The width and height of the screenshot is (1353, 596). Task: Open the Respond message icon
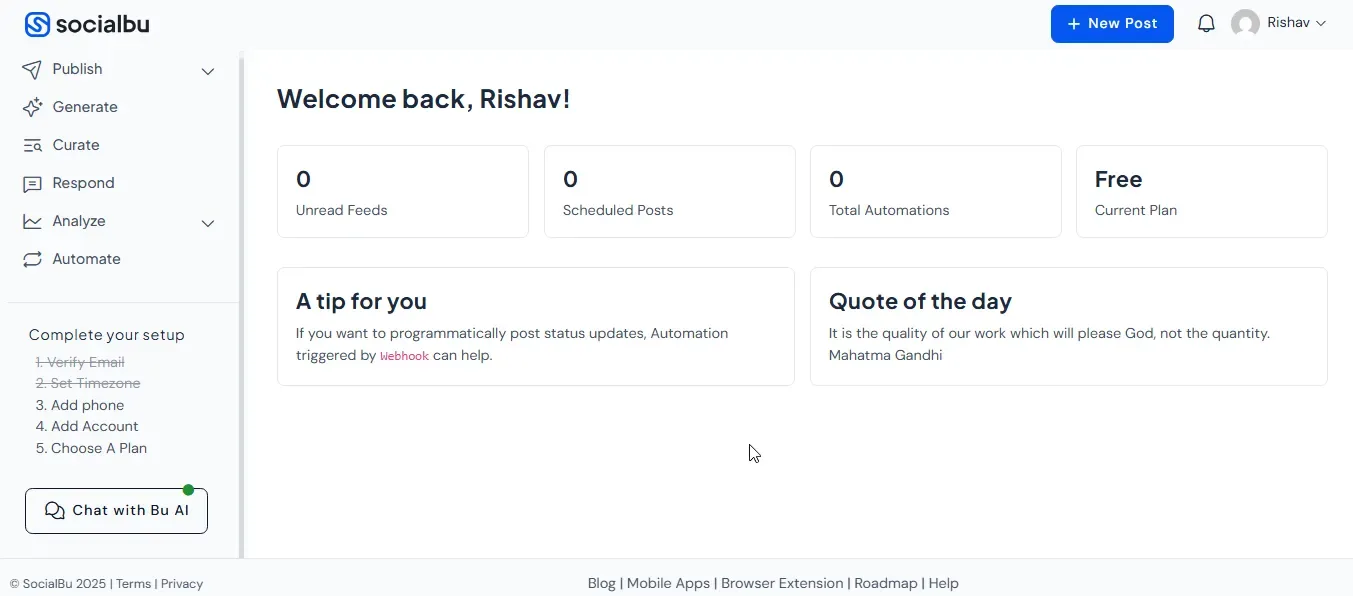(x=32, y=183)
